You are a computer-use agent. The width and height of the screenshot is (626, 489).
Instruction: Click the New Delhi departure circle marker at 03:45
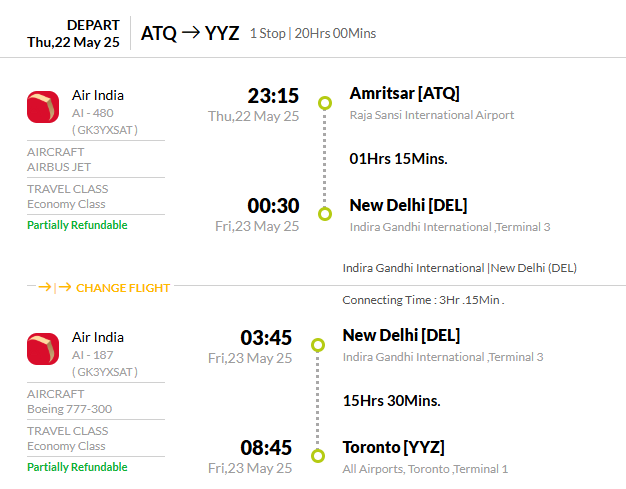tap(318, 345)
